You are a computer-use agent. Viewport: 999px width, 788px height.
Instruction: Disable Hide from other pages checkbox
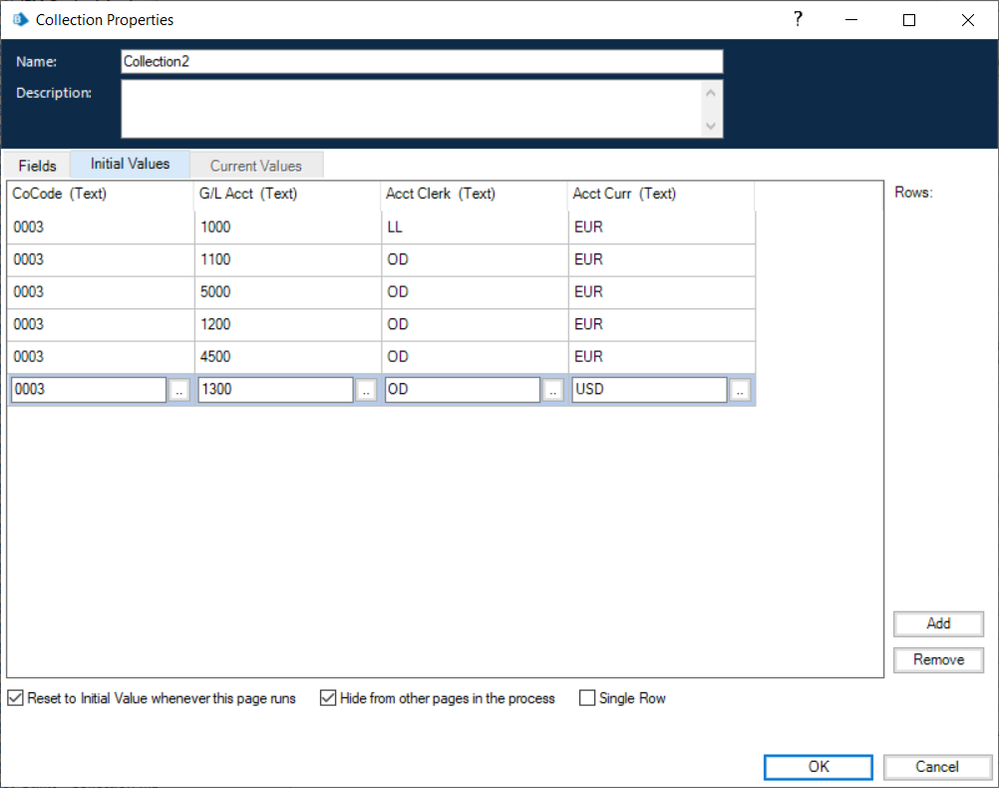[328, 699]
